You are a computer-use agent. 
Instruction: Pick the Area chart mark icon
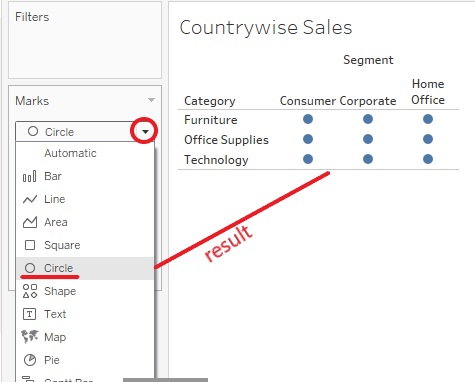[x=29, y=222]
